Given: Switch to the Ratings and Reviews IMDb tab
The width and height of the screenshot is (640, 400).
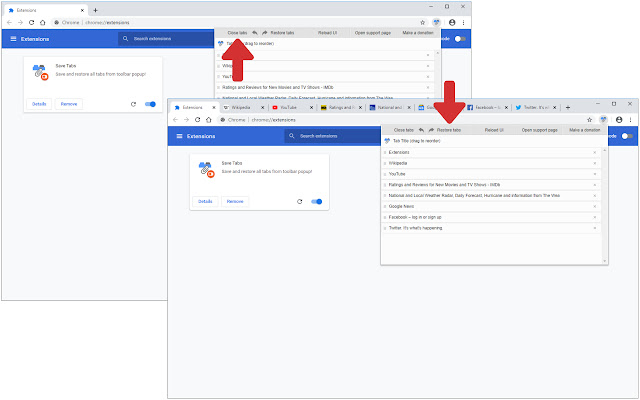Looking at the screenshot, I should (x=342, y=107).
